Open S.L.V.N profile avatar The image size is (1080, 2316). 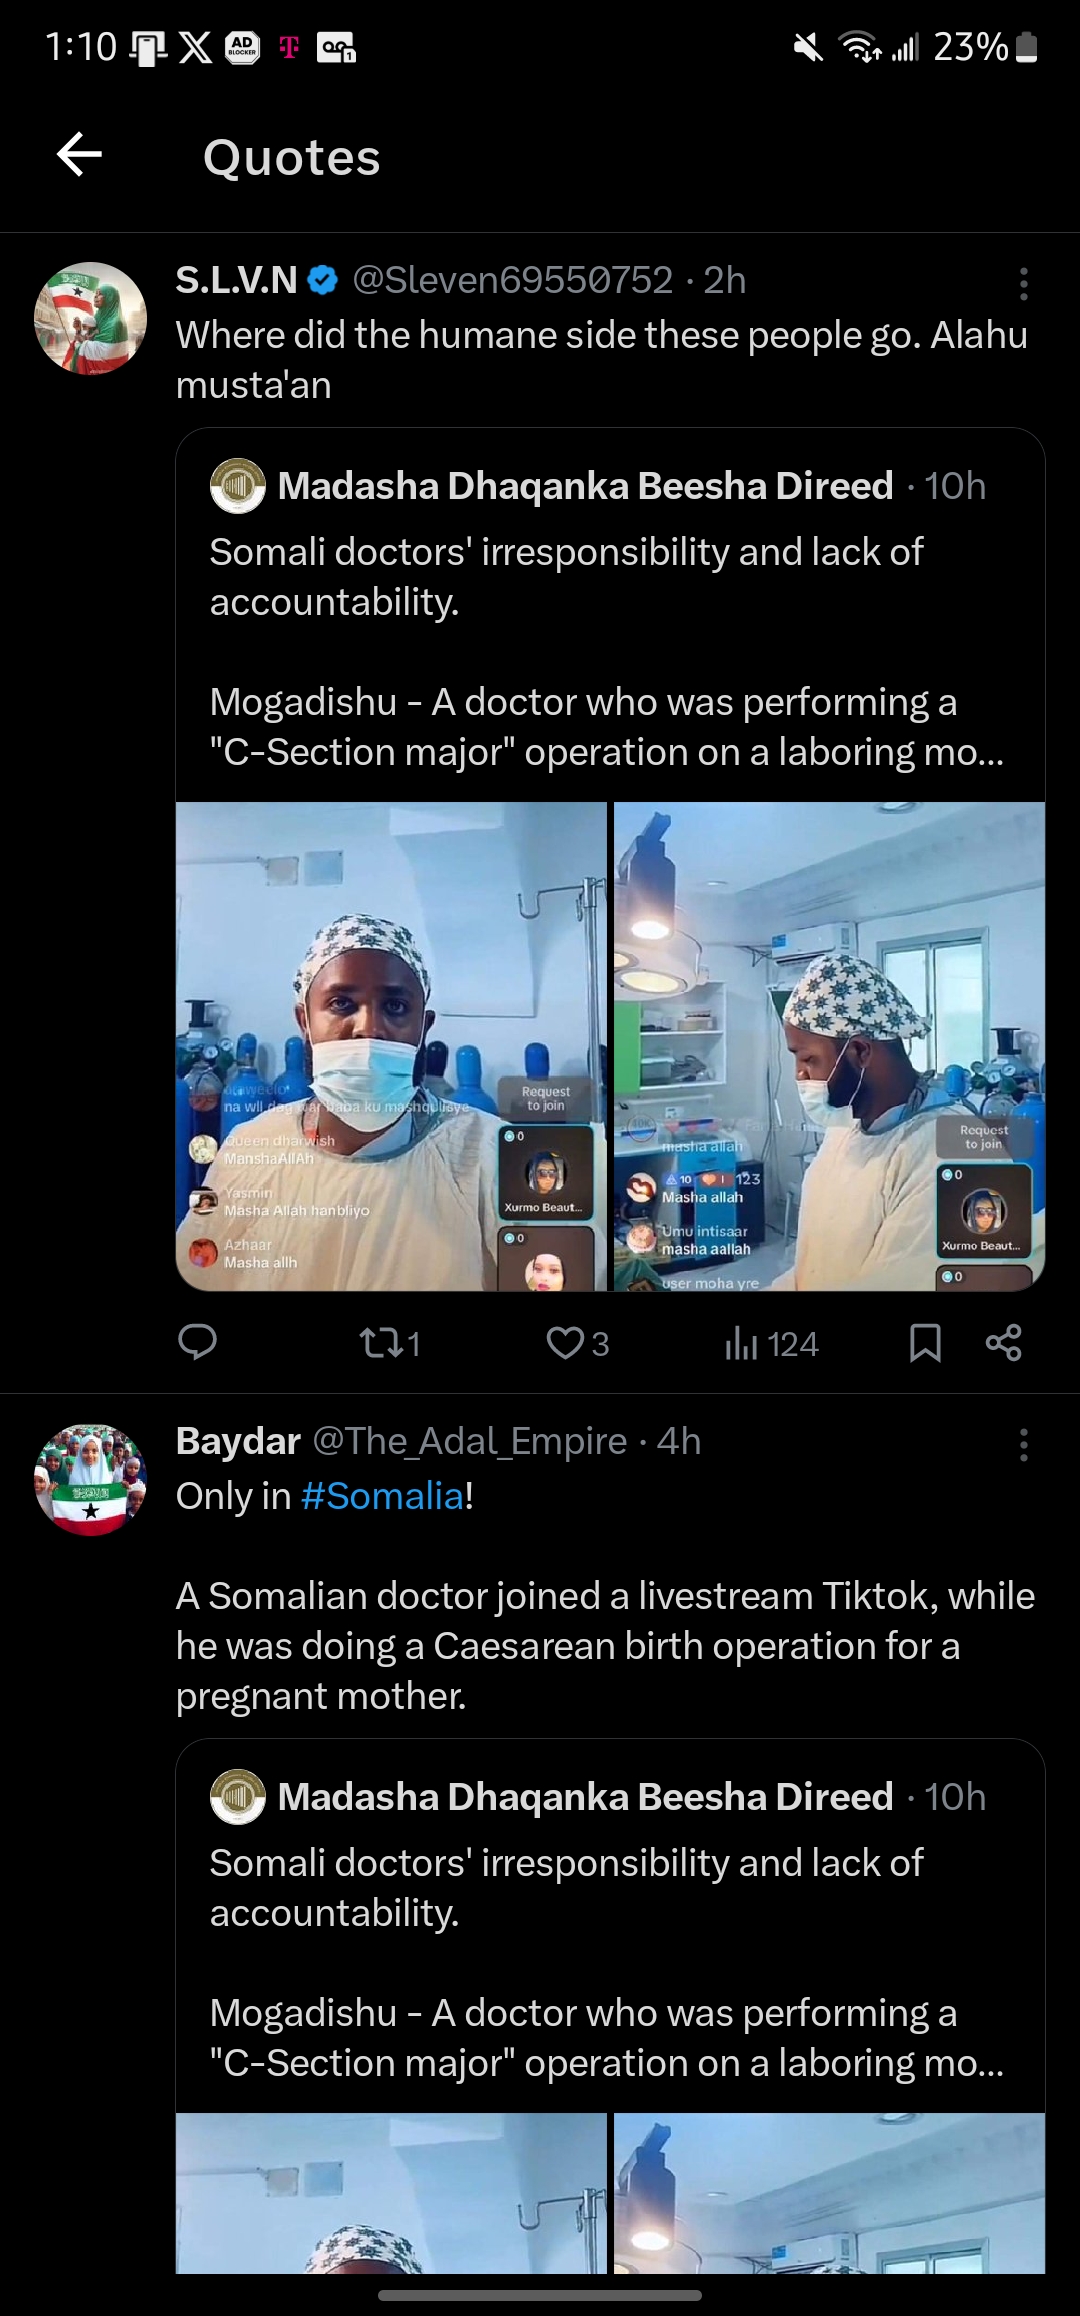[90, 318]
